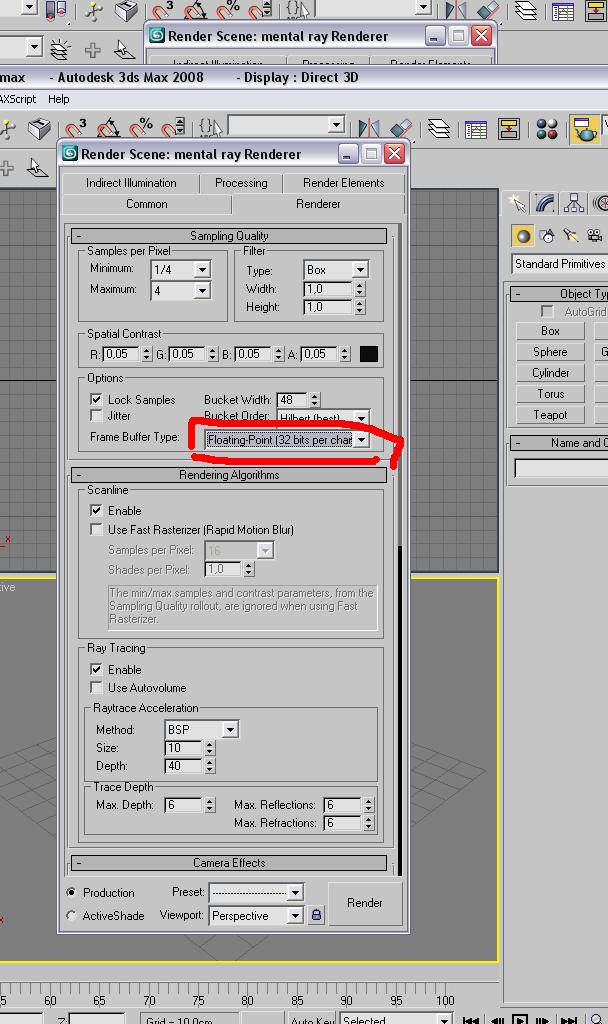Open Material Editor colored spheres icon
Viewport: 608px width, 1024px height.
click(x=547, y=129)
